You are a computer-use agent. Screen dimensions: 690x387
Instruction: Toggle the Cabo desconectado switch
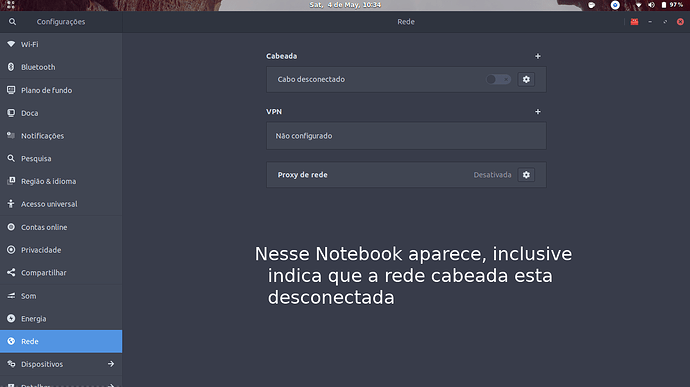point(498,79)
